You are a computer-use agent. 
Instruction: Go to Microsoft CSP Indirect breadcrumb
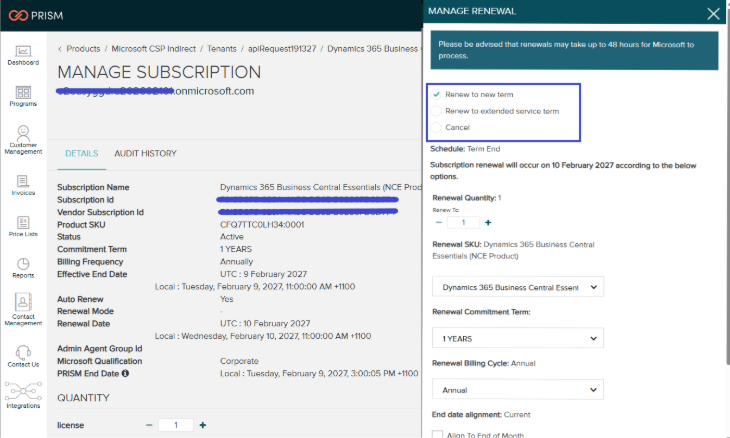[154, 49]
